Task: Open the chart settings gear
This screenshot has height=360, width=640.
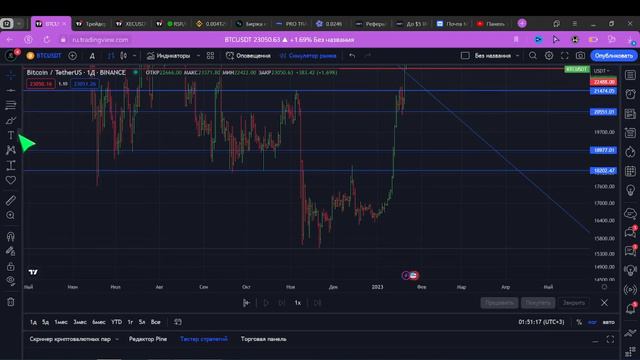Action: click(x=549, y=56)
